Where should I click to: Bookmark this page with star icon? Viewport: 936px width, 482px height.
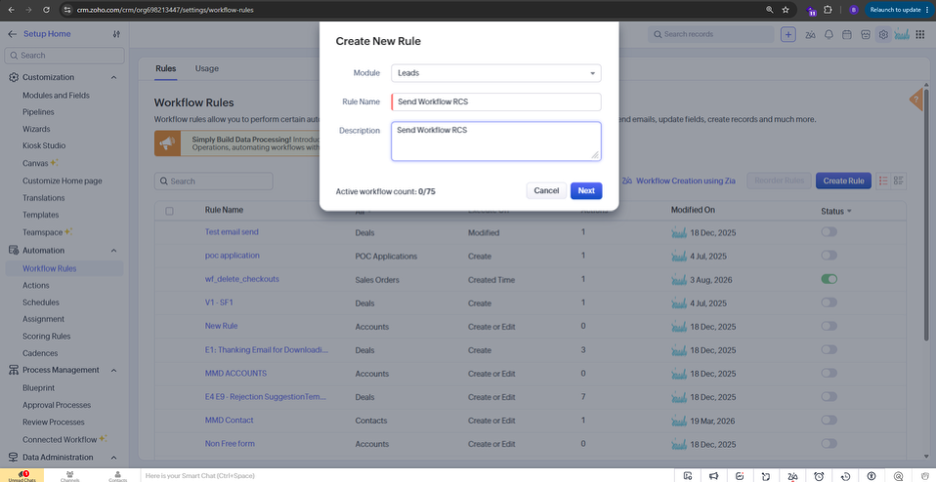(786, 10)
